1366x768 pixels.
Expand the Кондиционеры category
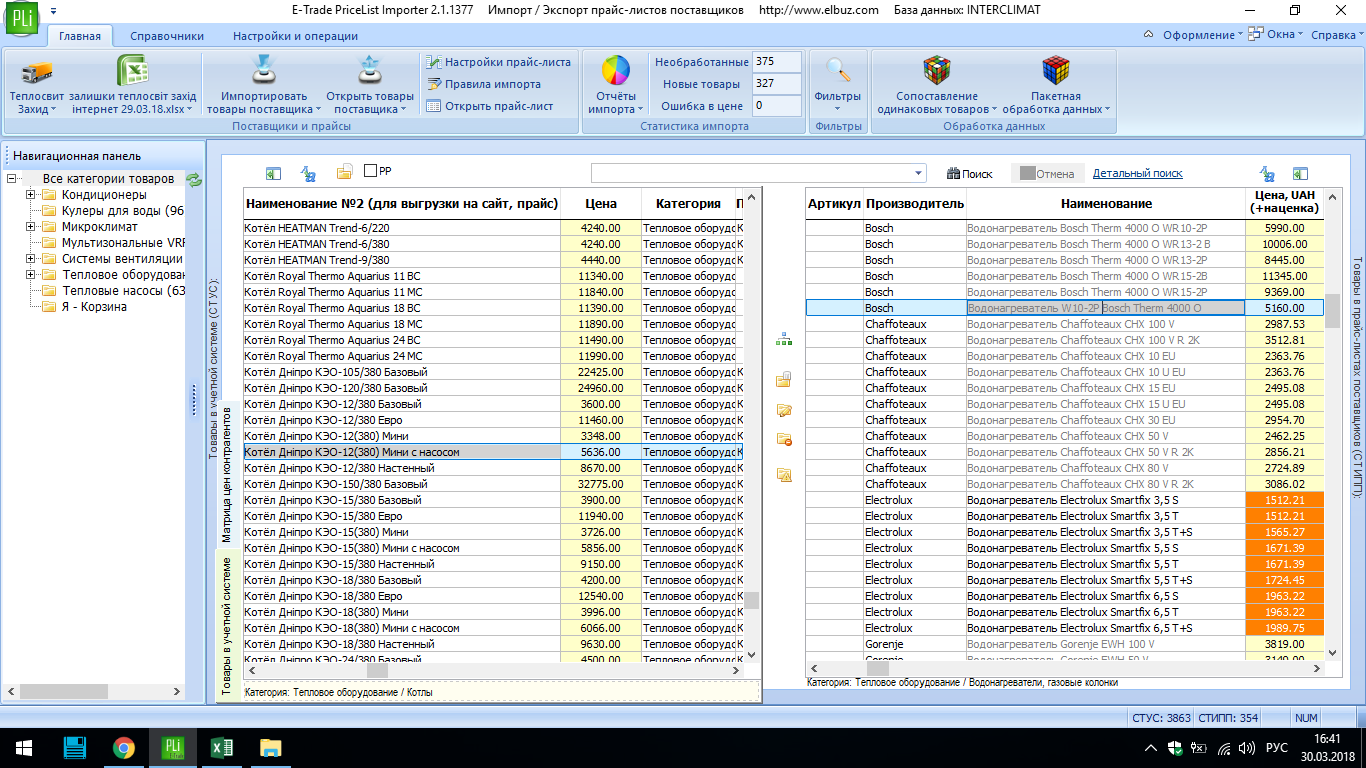click(31, 195)
